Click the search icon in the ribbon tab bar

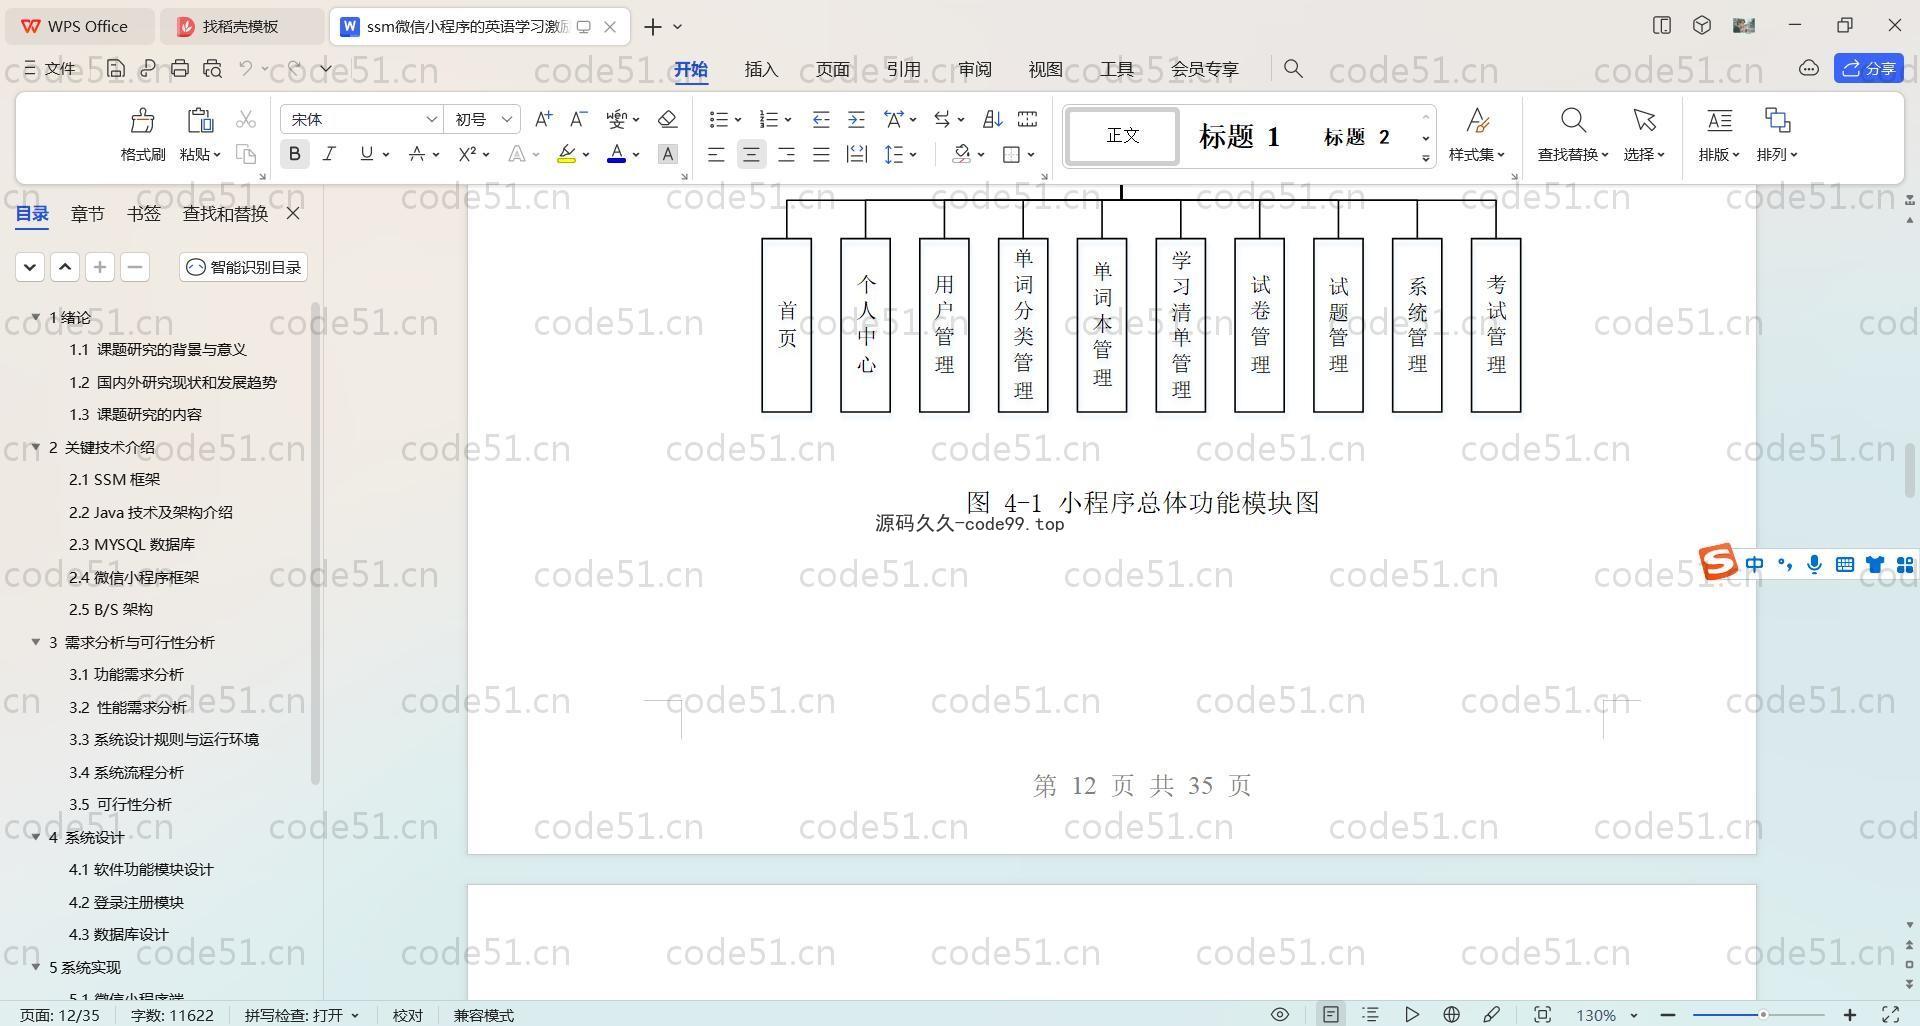[1293, 68]
